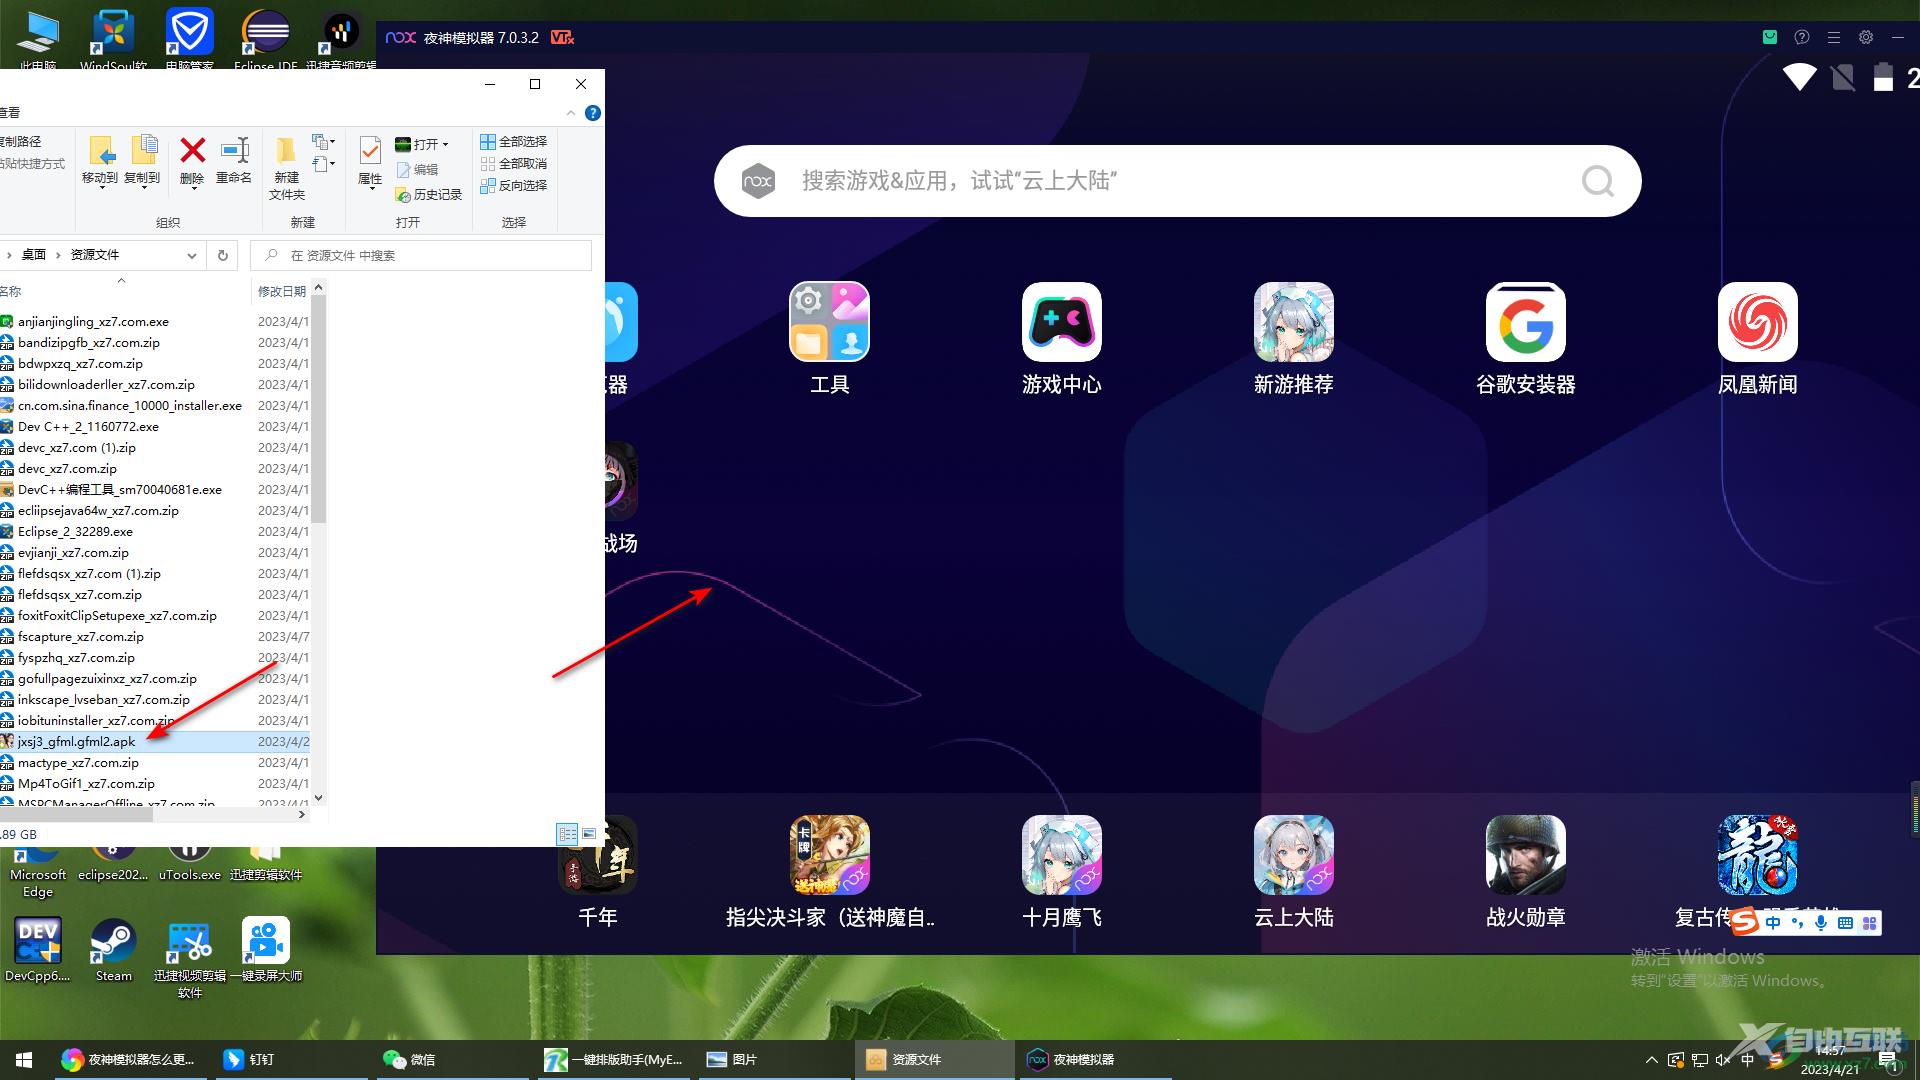The image size is (1920, 1080).
Task: Open the Steam desktop shortcut
Action: coord(113,950)
